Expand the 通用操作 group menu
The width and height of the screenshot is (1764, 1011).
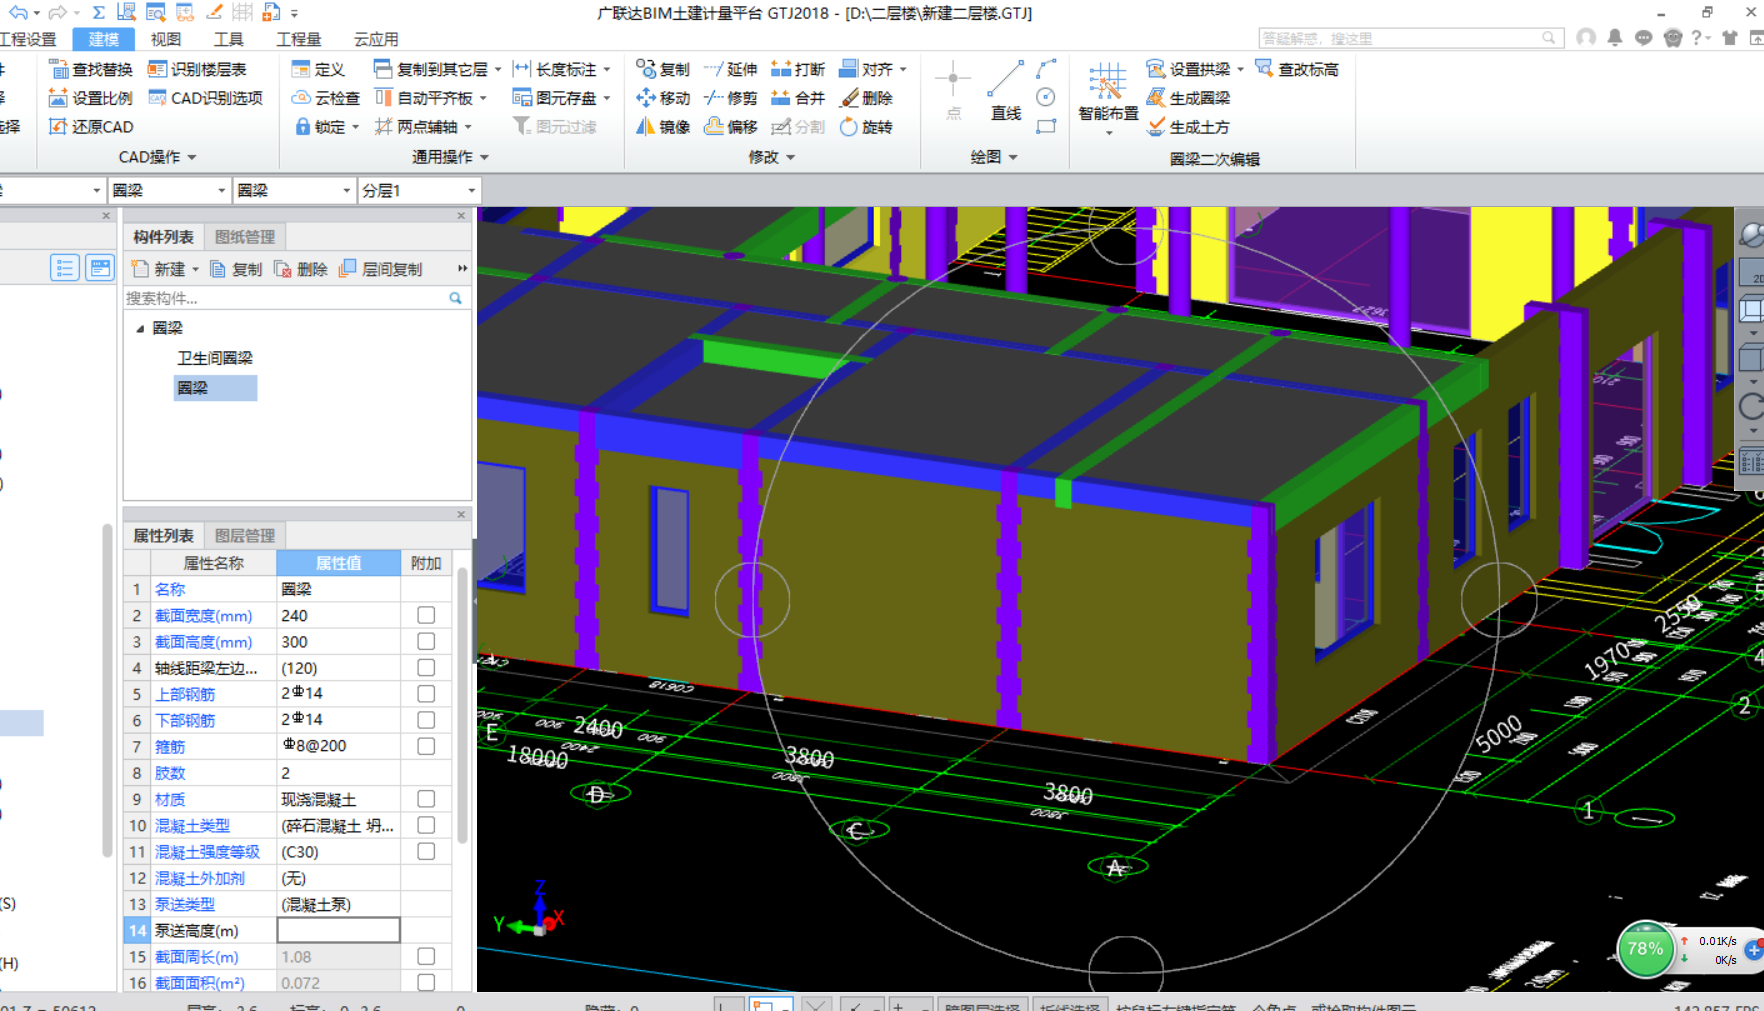[451, 157]
